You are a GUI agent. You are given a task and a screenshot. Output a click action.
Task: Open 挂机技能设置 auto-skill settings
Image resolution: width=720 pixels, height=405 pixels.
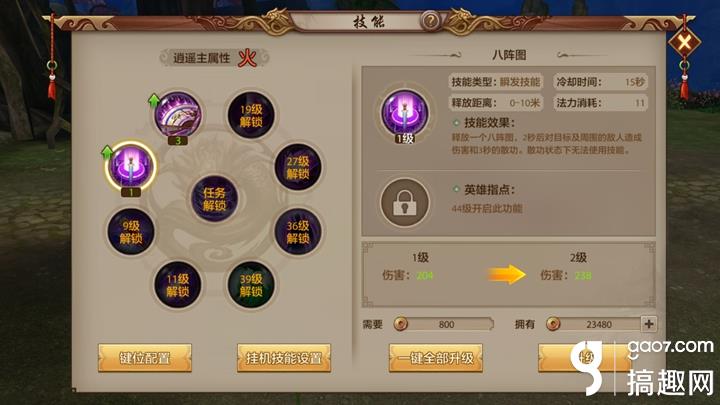pos(284,358)
